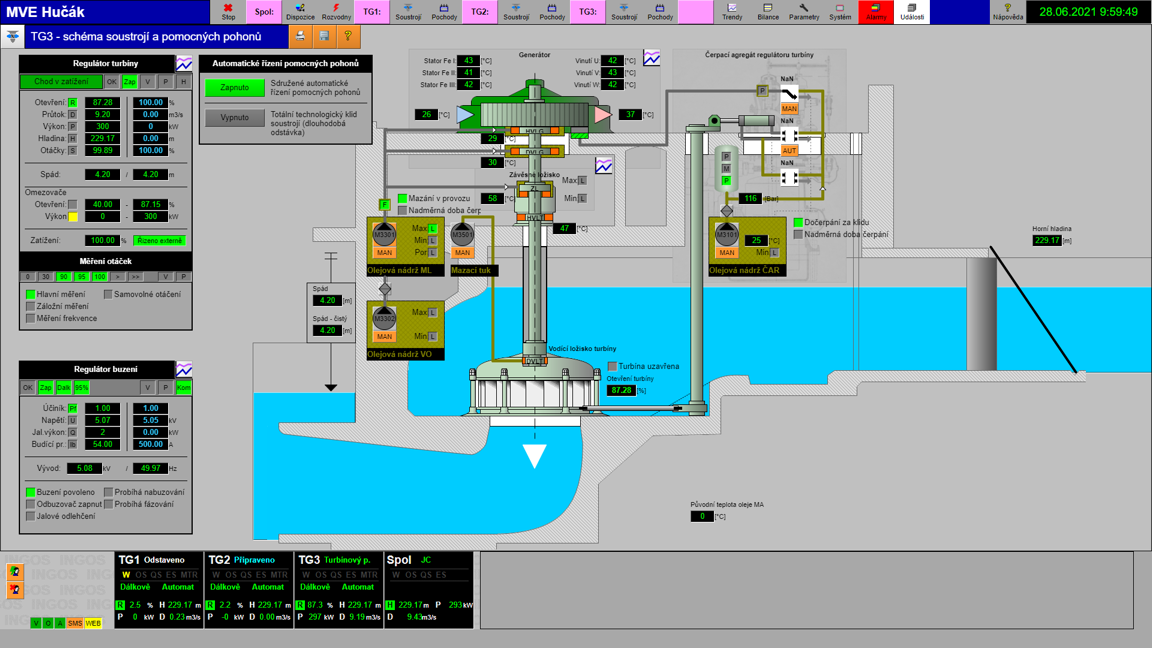Open the Dispozice icon in Spol section

[x=300, y=12]
